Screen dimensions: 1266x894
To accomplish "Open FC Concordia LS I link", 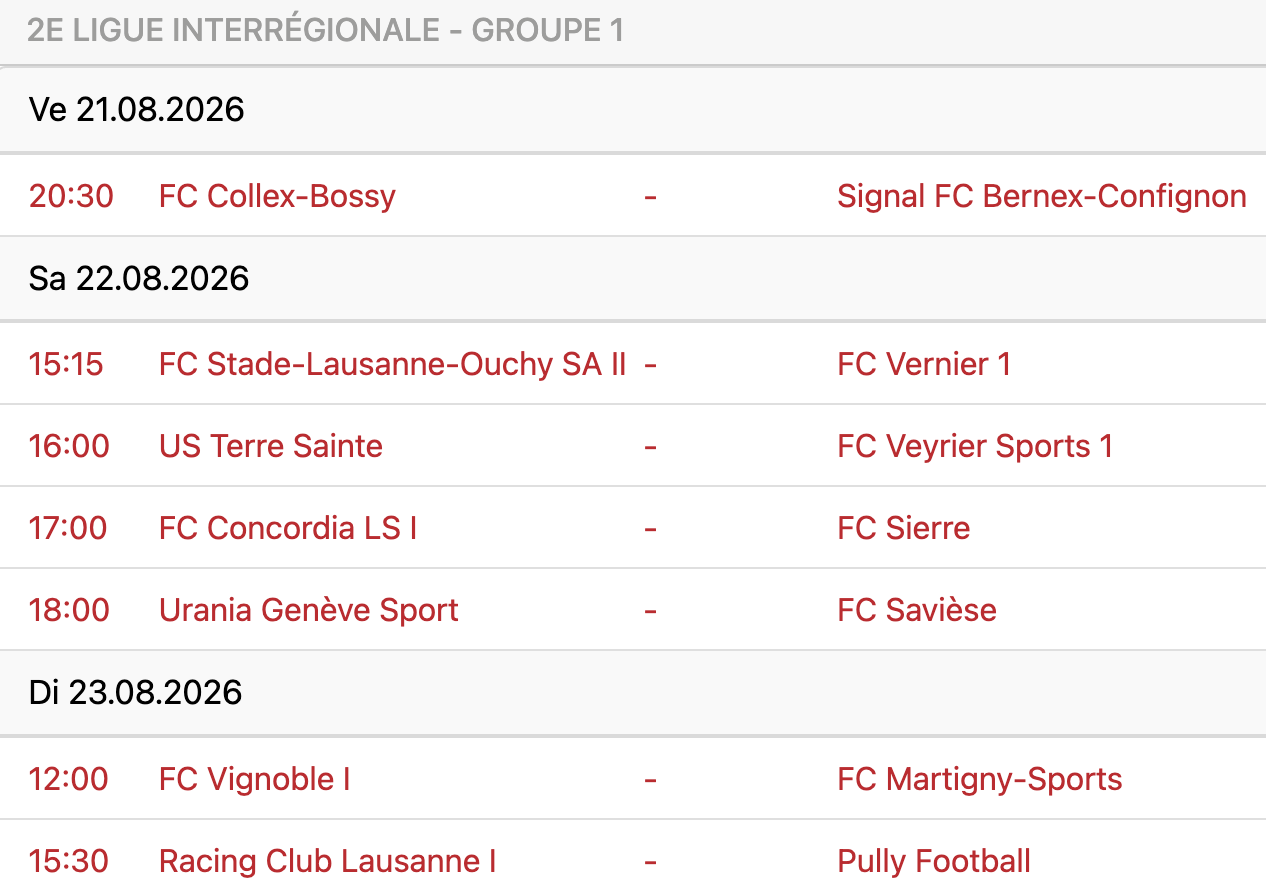I will tap(288, 528).
